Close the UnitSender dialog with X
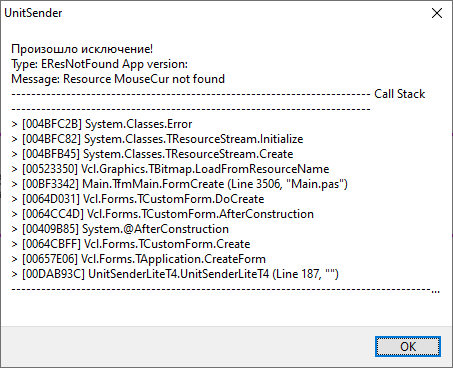This screenshot has height=368, width=453. click(x=437, y=13)
